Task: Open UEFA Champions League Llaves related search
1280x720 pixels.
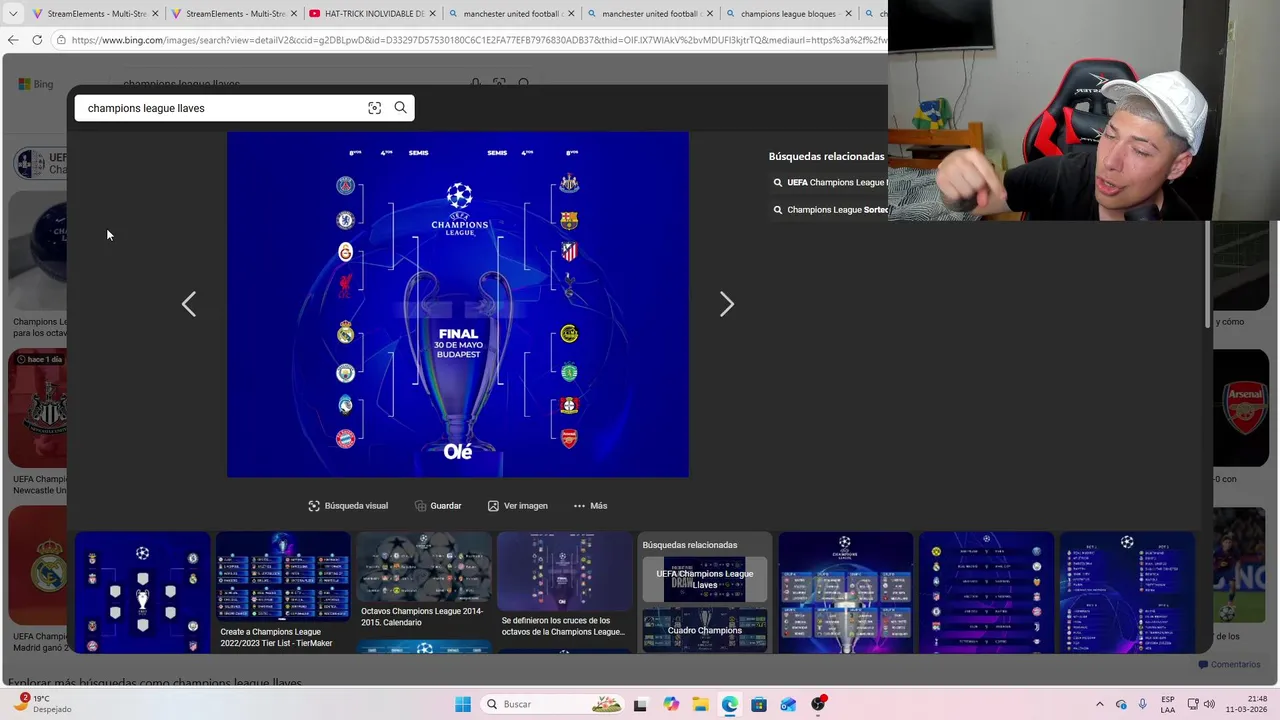Action: [x=705, y=580]
